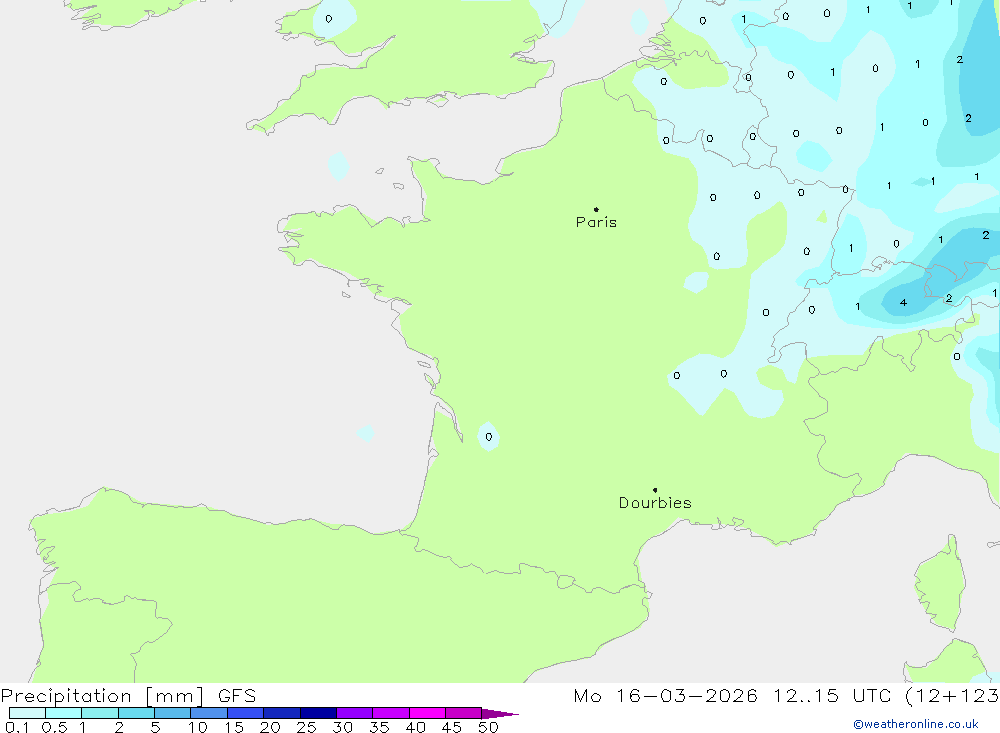The width and height of the screenshot is (1000, 733).
Task: Select the Dourbies city label
Action: click(x=655, y=503)
